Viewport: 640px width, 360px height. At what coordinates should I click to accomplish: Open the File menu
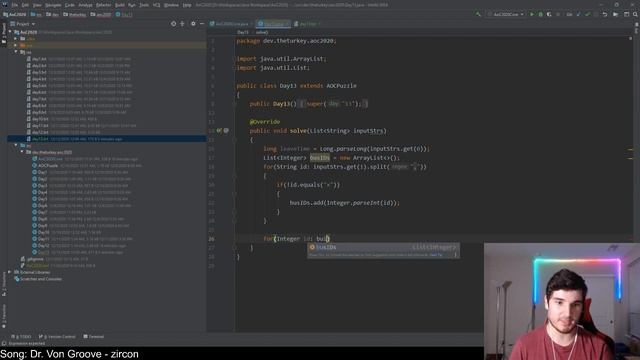click(x=15, y=5)
